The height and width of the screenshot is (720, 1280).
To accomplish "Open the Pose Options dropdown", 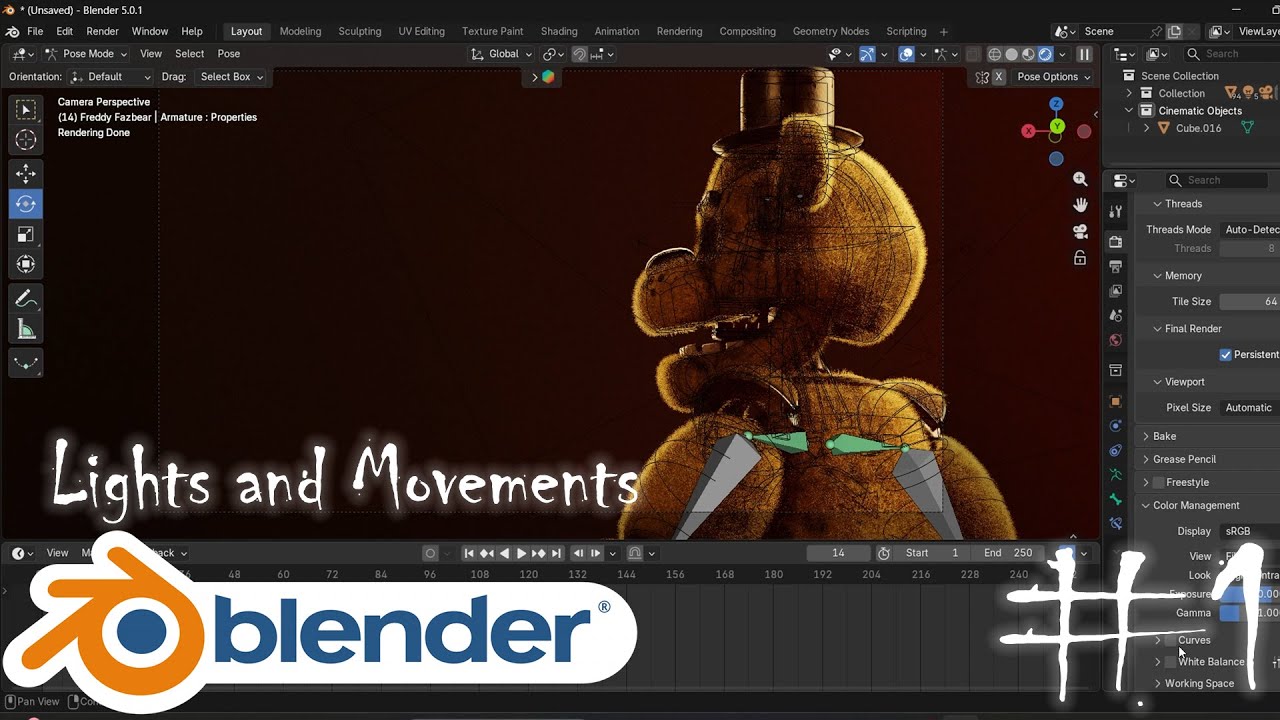I will (1054, 77).
